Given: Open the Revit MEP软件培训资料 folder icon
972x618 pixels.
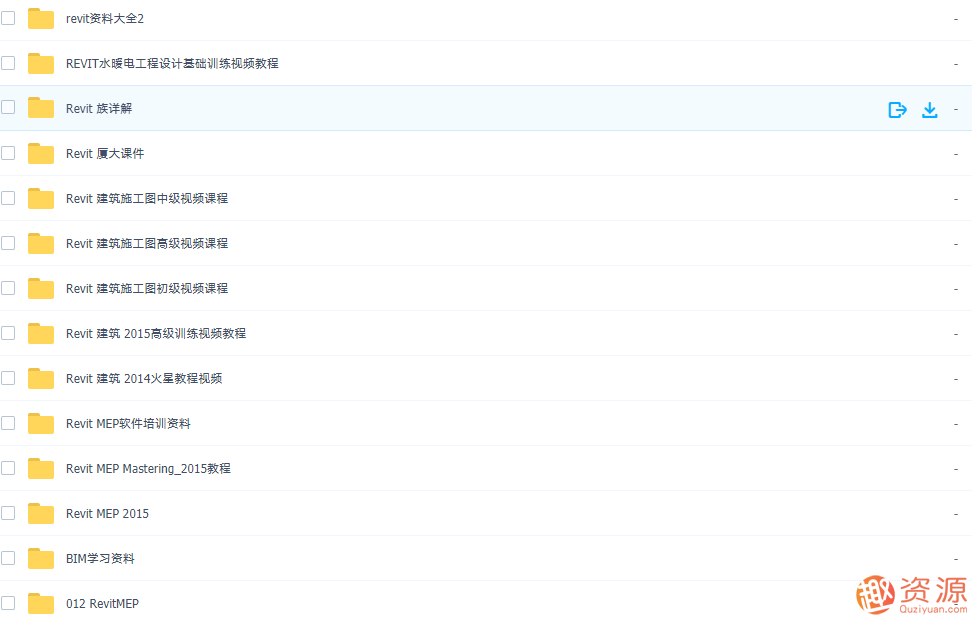Looking at the screenshot, I should tap(40, 423).
